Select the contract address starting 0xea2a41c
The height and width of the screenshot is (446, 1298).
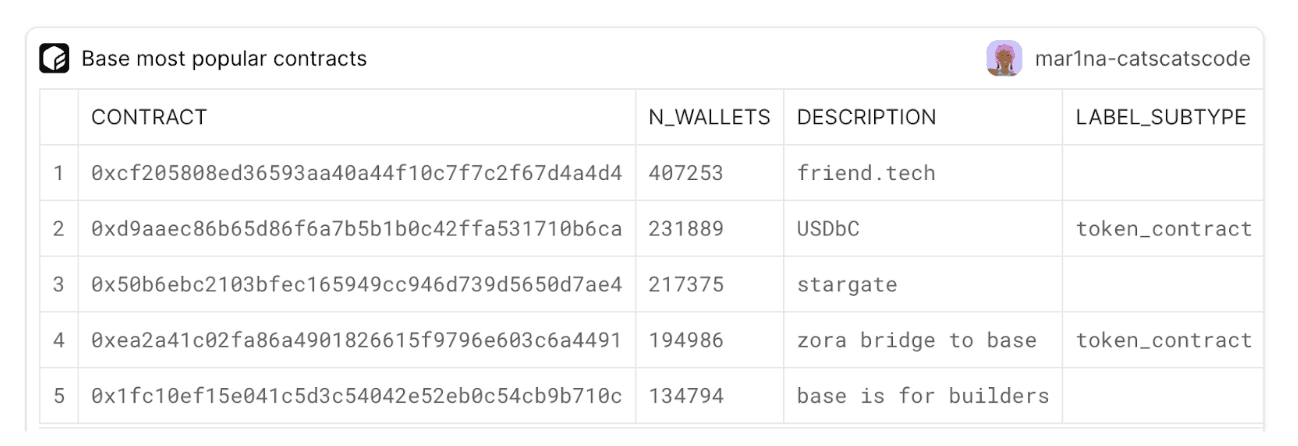pyautogui.click(x=357, y=341)
